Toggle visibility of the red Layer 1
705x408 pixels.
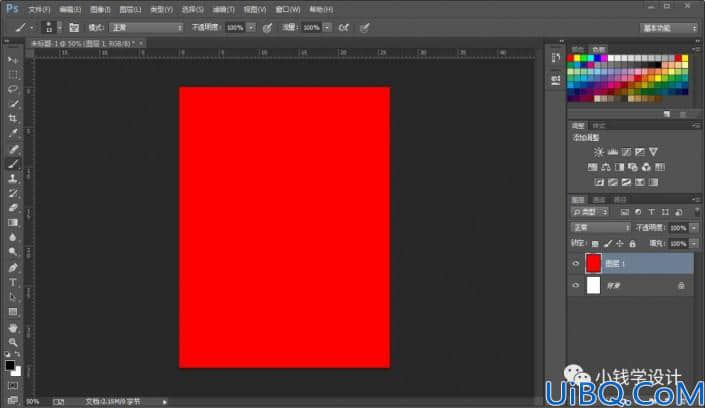576,264
